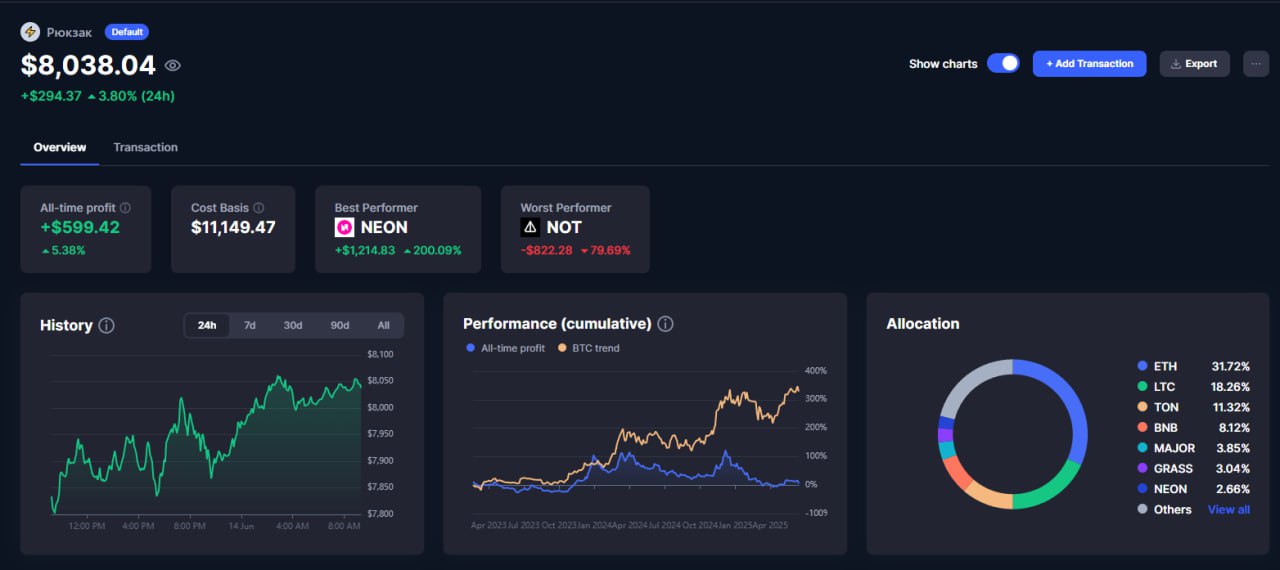This screenshot has width=1280, height=570.
Task: Click the All-time profit info icon
Action: click(126, 208)
